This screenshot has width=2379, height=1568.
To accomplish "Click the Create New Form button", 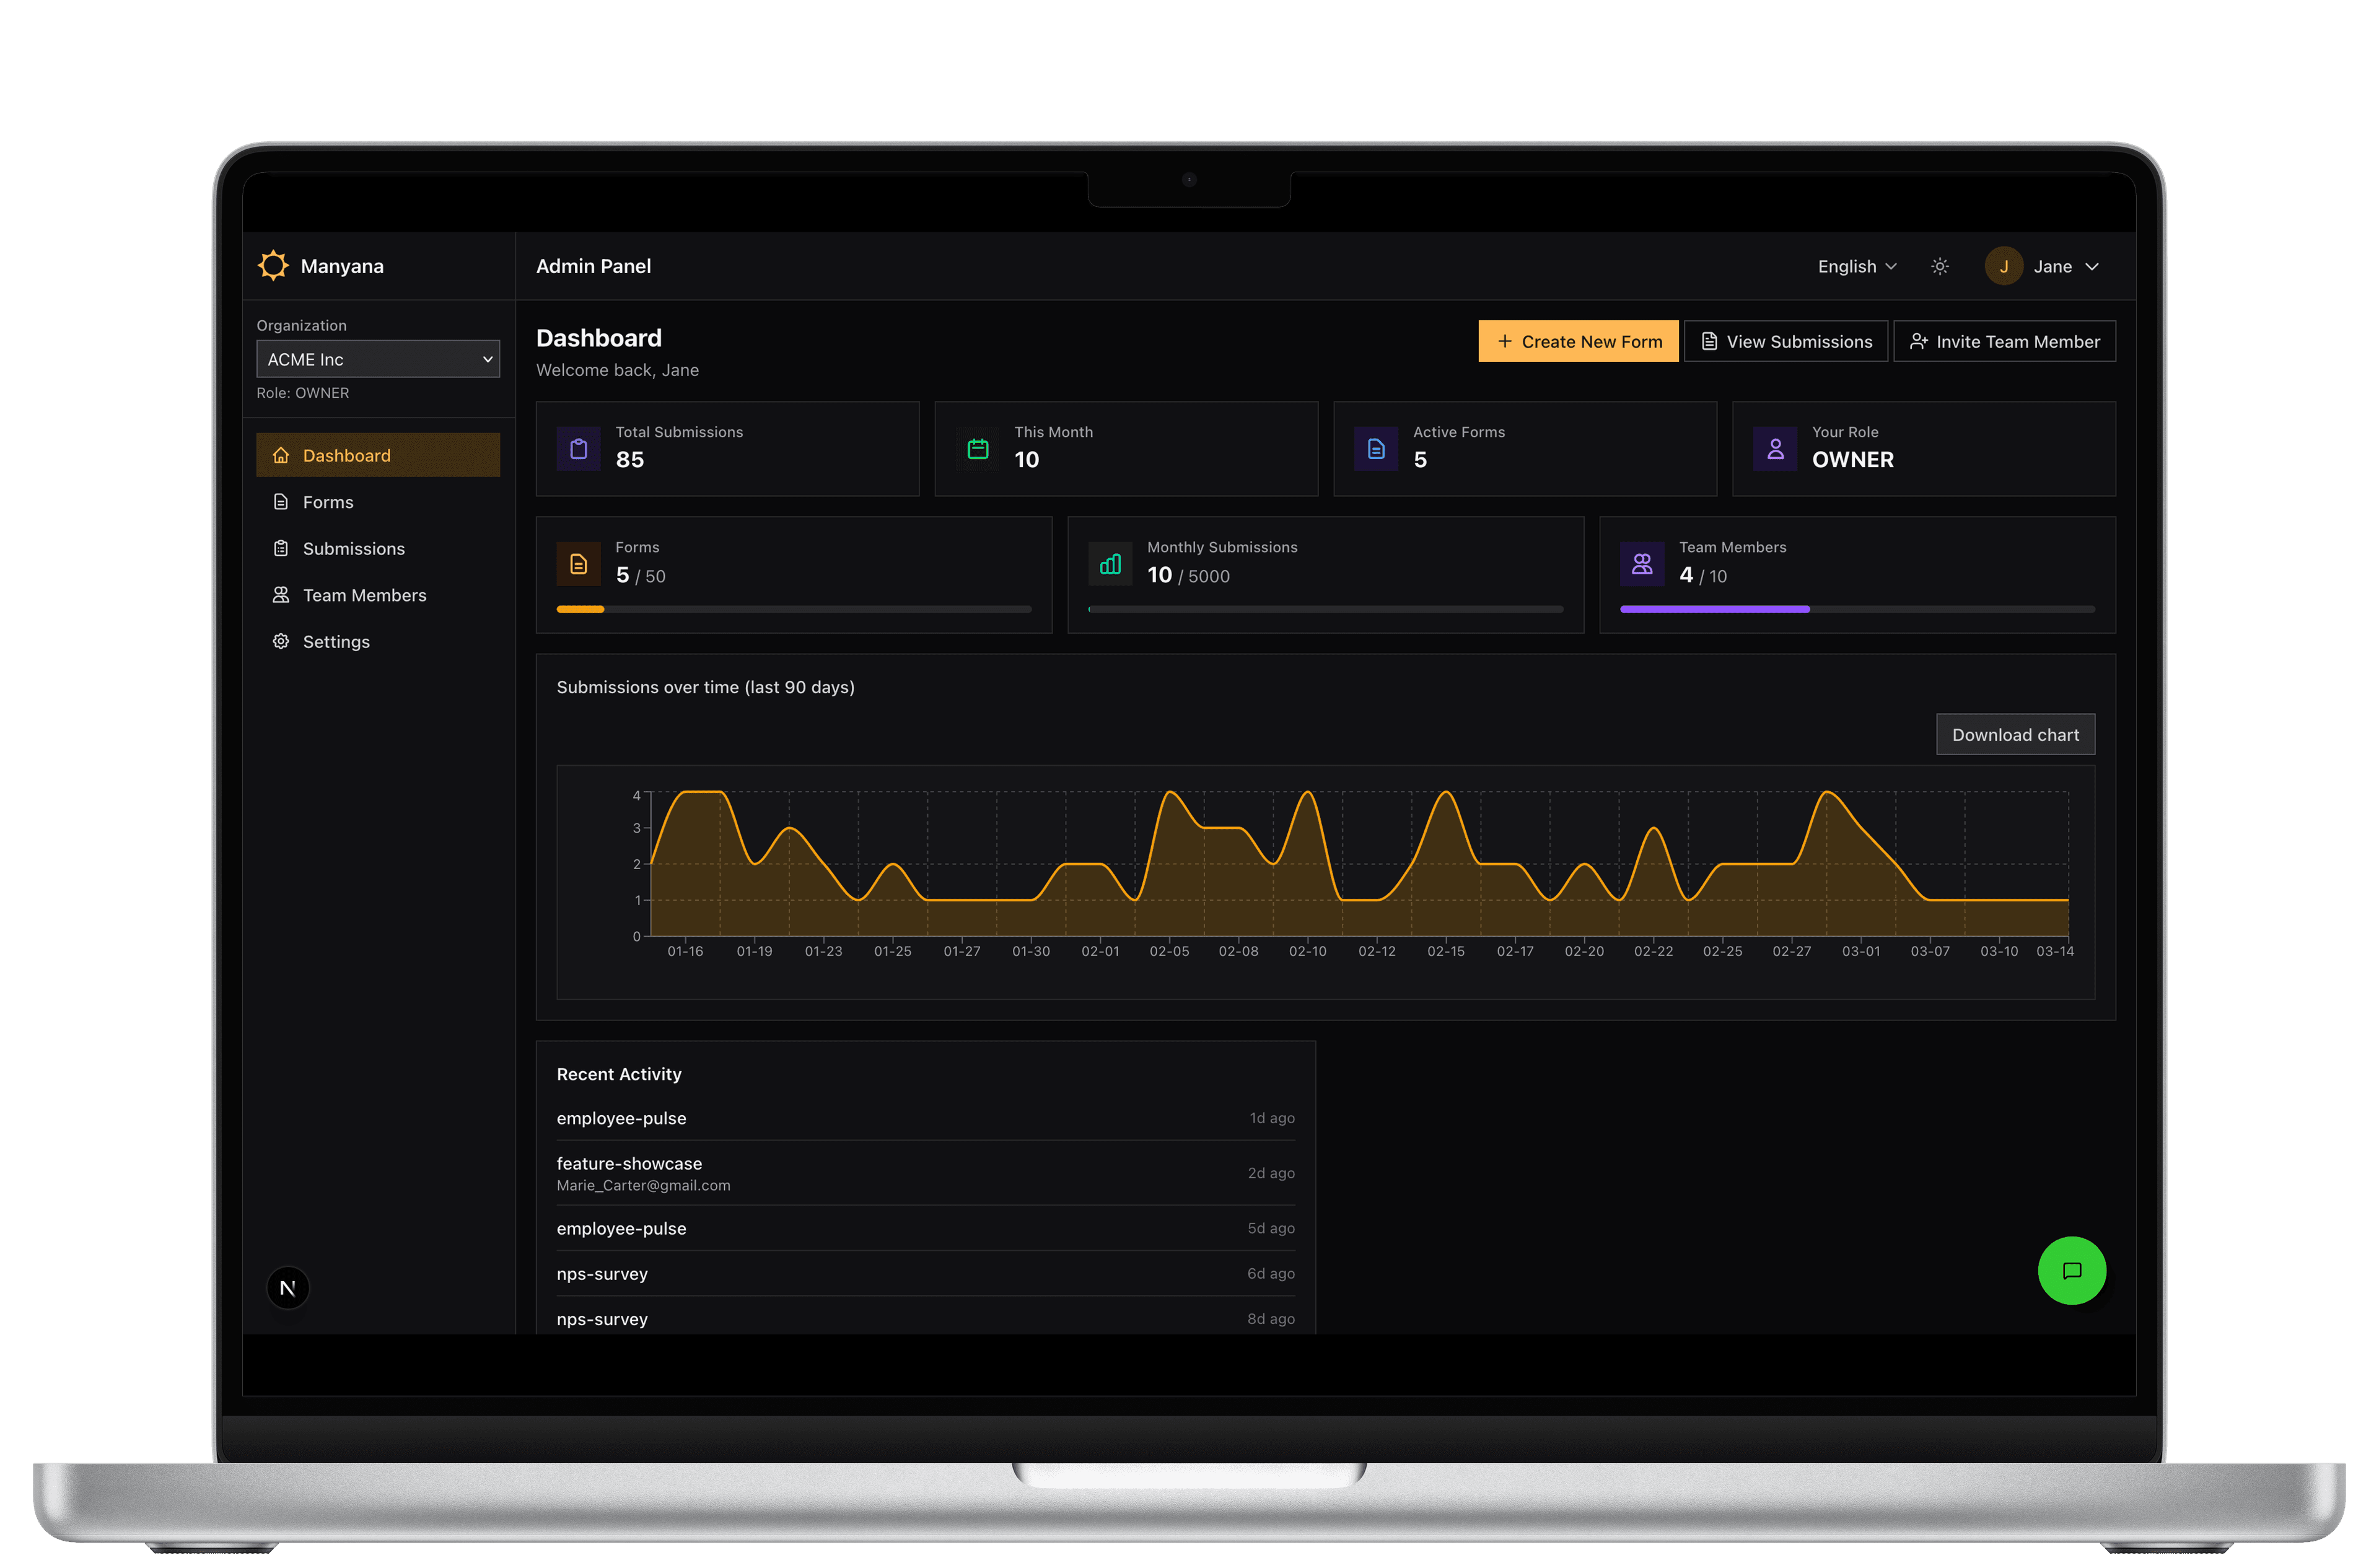I will coord(1578,341).
